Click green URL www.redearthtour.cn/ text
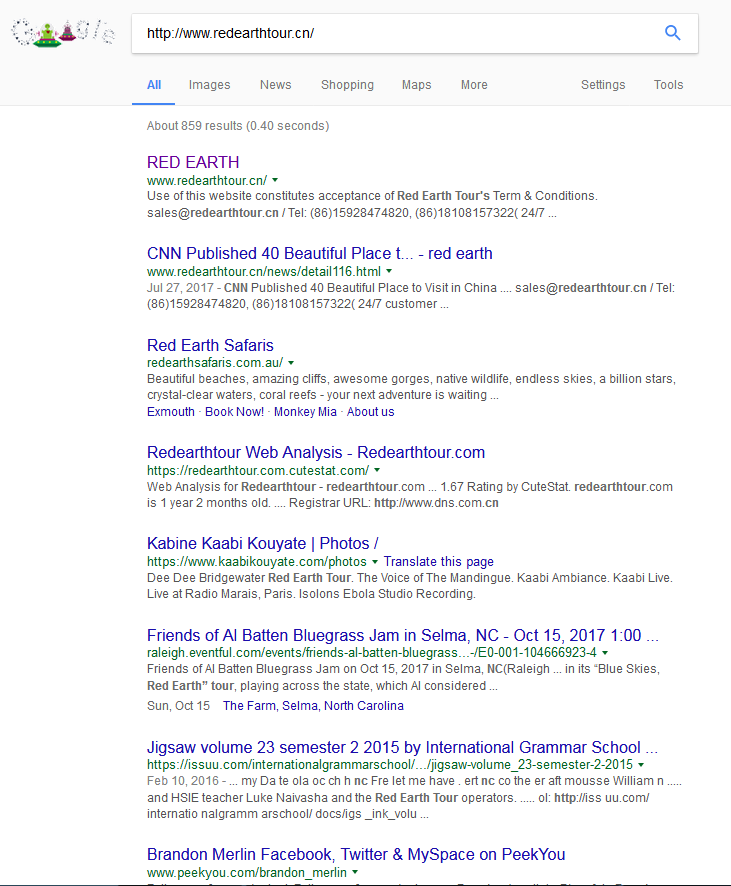This screenshot has height=886, width=731. [207, 180]
